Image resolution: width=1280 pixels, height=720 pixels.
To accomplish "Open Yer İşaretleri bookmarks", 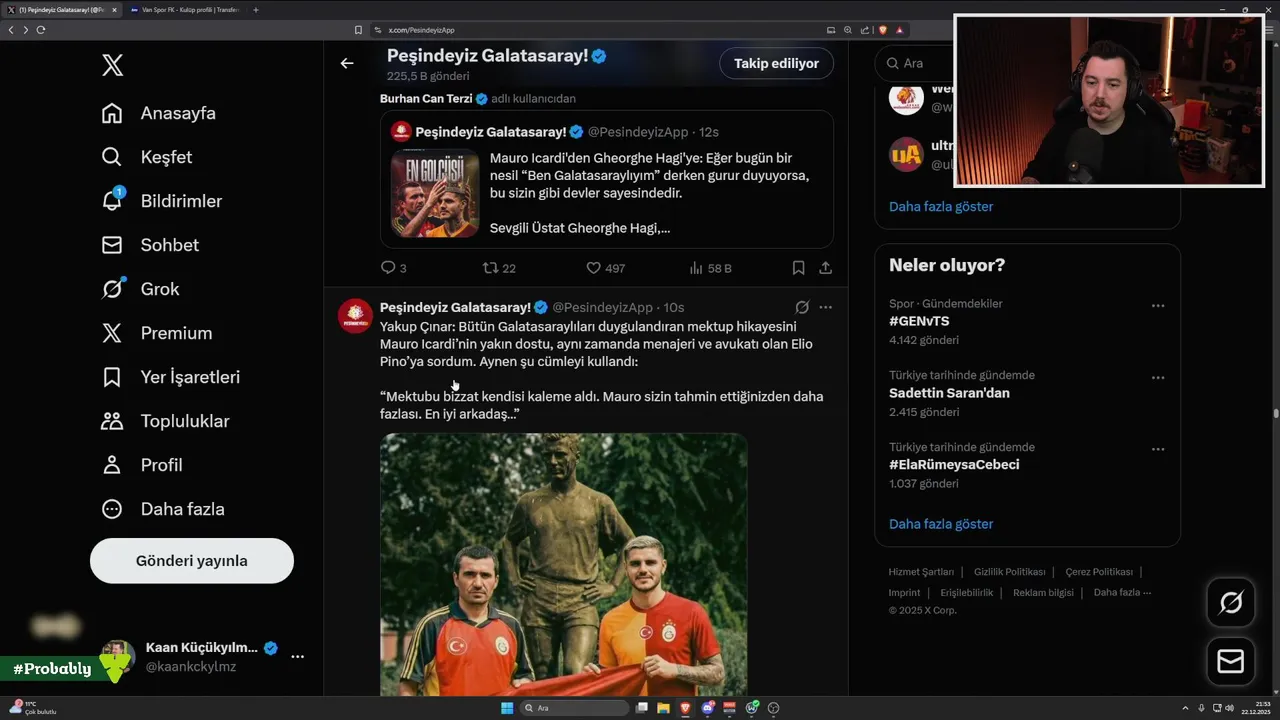I will point(171,377).
